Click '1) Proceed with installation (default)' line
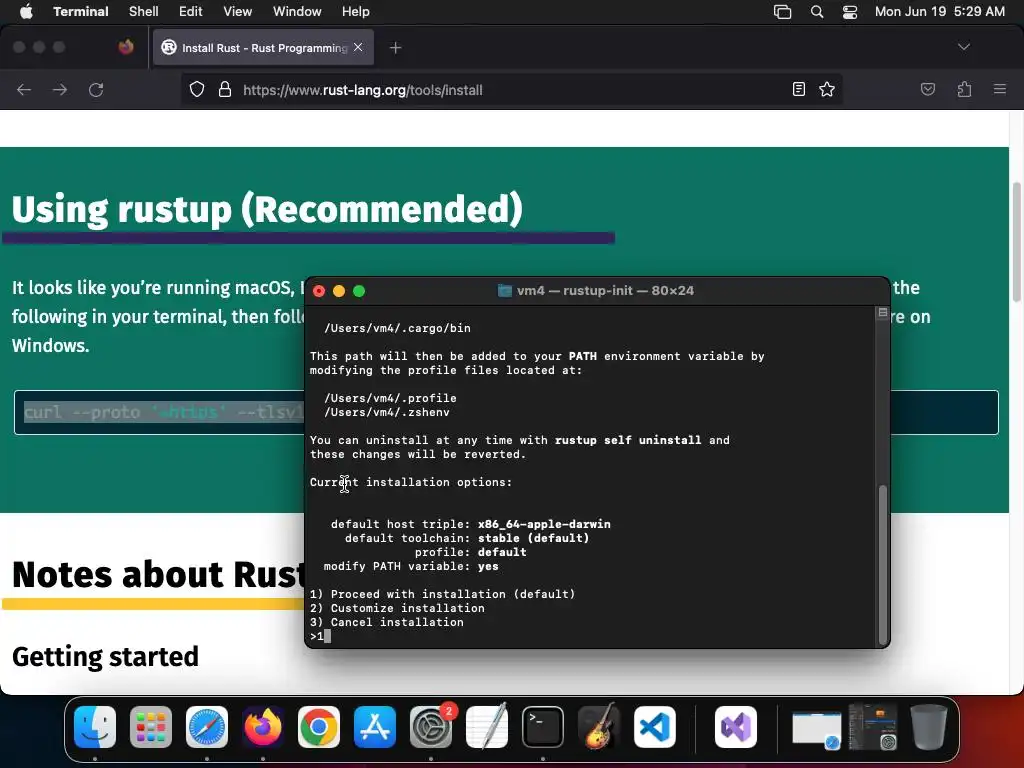This screenshot has width=1024, height=768. point(442,594)
